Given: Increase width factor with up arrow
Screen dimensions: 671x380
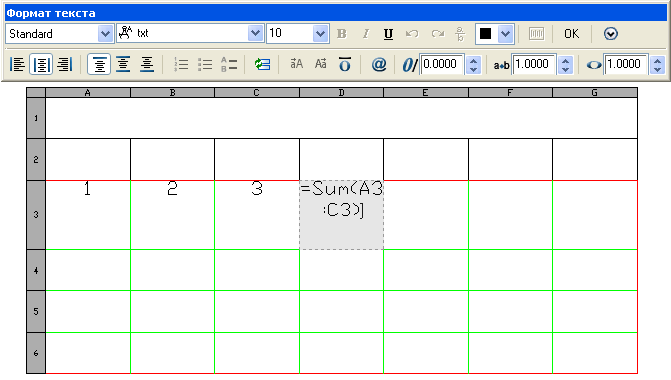Looking at the screenshot, I should pos(657,60).
